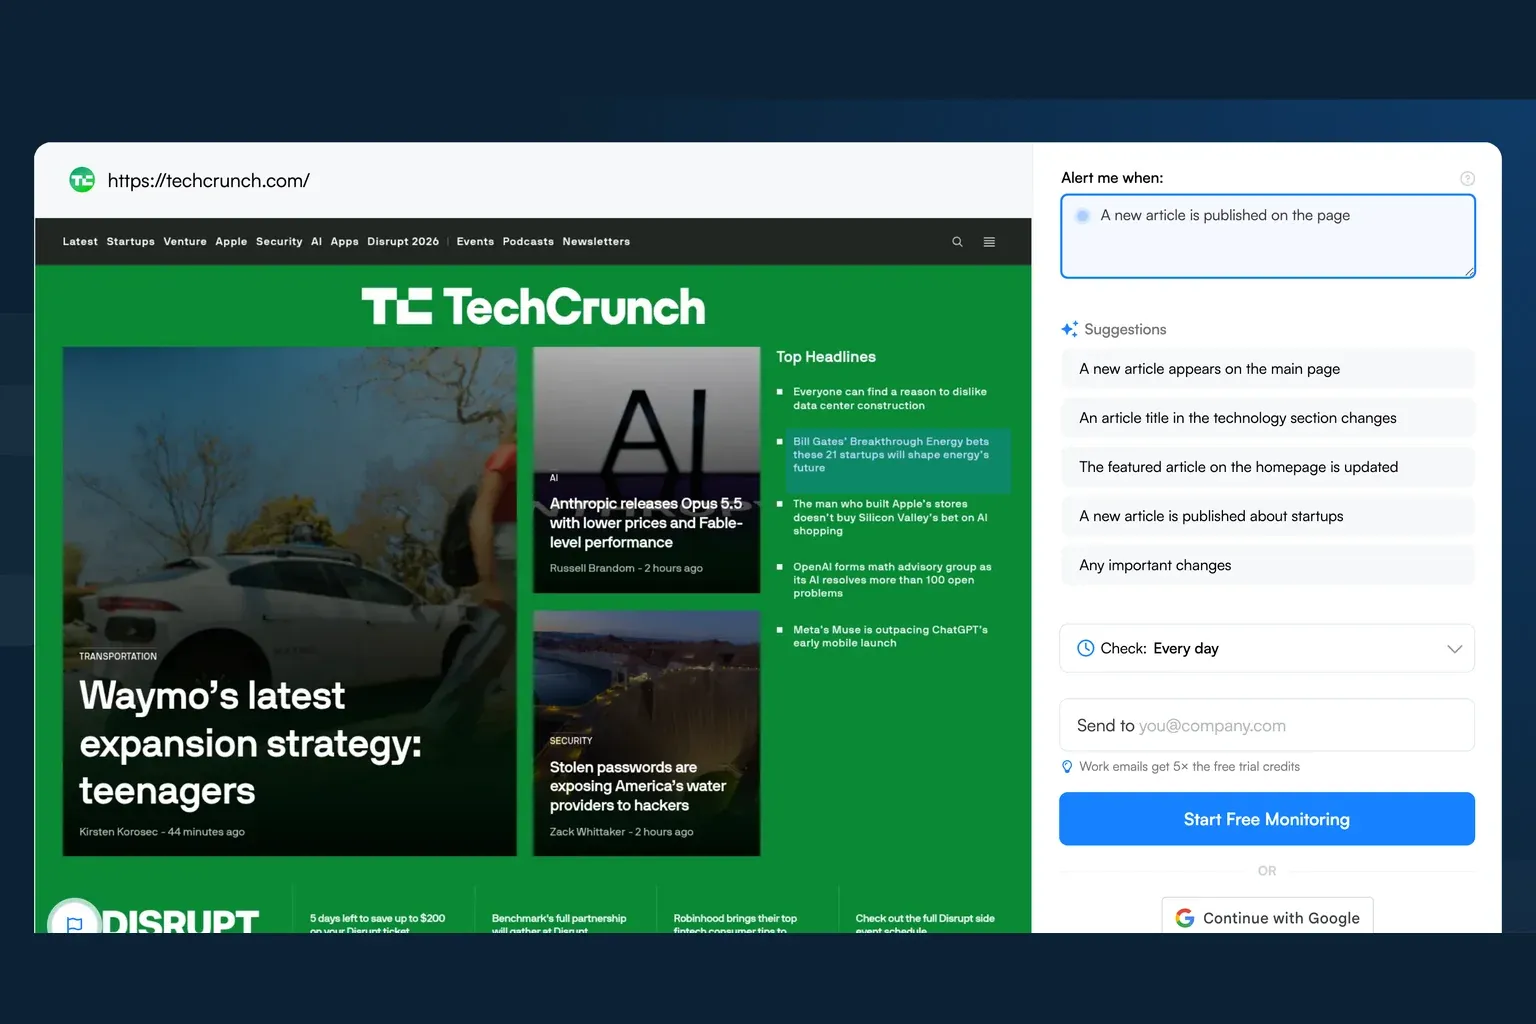Click the SECURITY category tag on article card
The image size is (1536, 1024).
[x=571, y=741]
